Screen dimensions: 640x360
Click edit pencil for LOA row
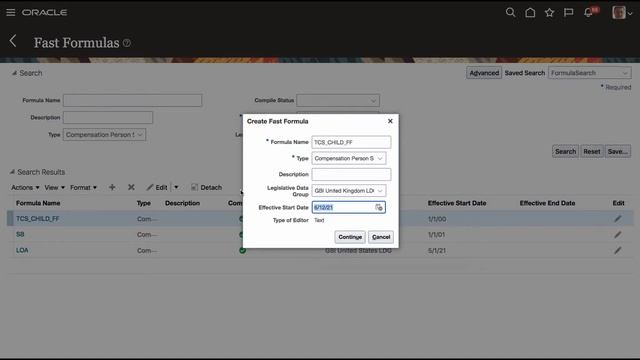point(618,250)
